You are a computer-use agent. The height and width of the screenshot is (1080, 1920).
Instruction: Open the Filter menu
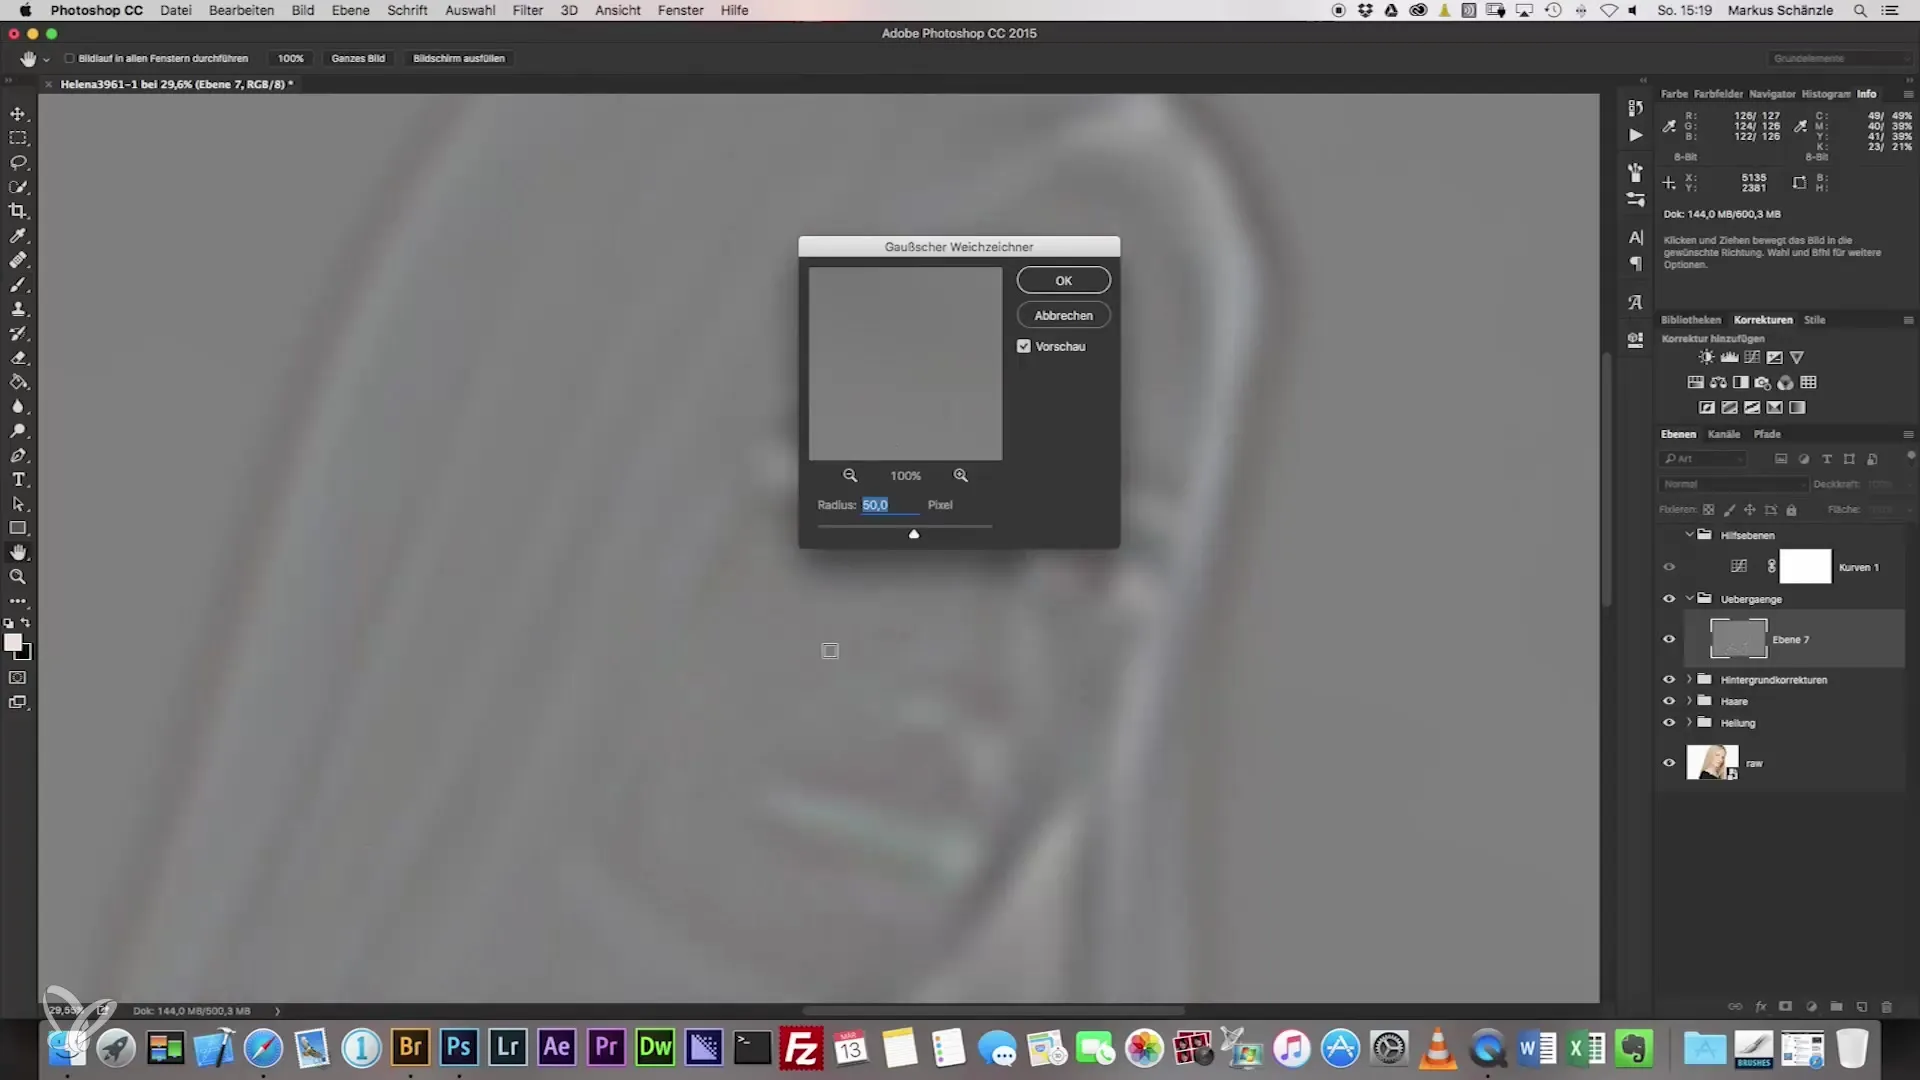tap(527, 10)
